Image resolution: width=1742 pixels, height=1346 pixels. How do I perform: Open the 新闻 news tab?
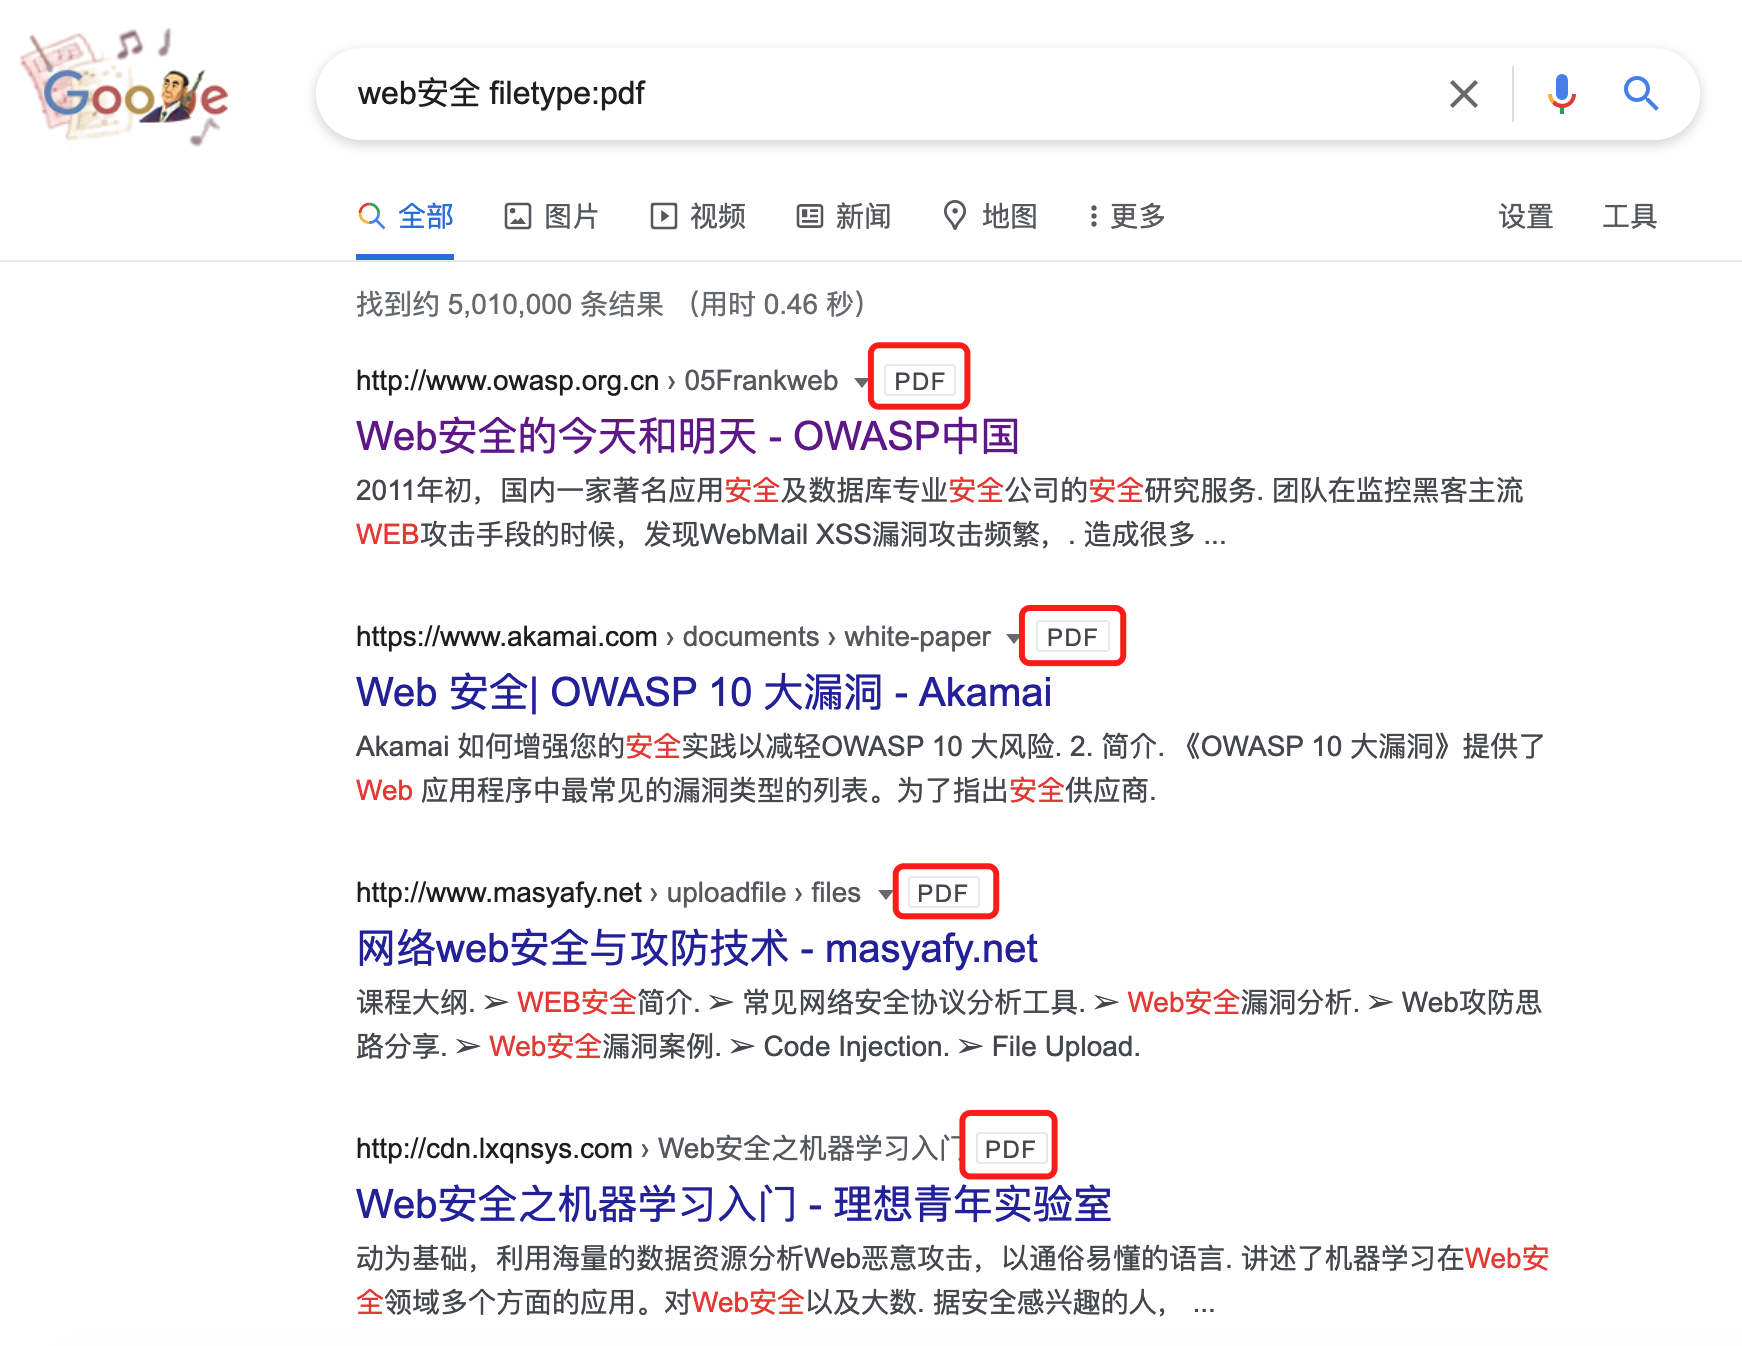pos(844,216)
